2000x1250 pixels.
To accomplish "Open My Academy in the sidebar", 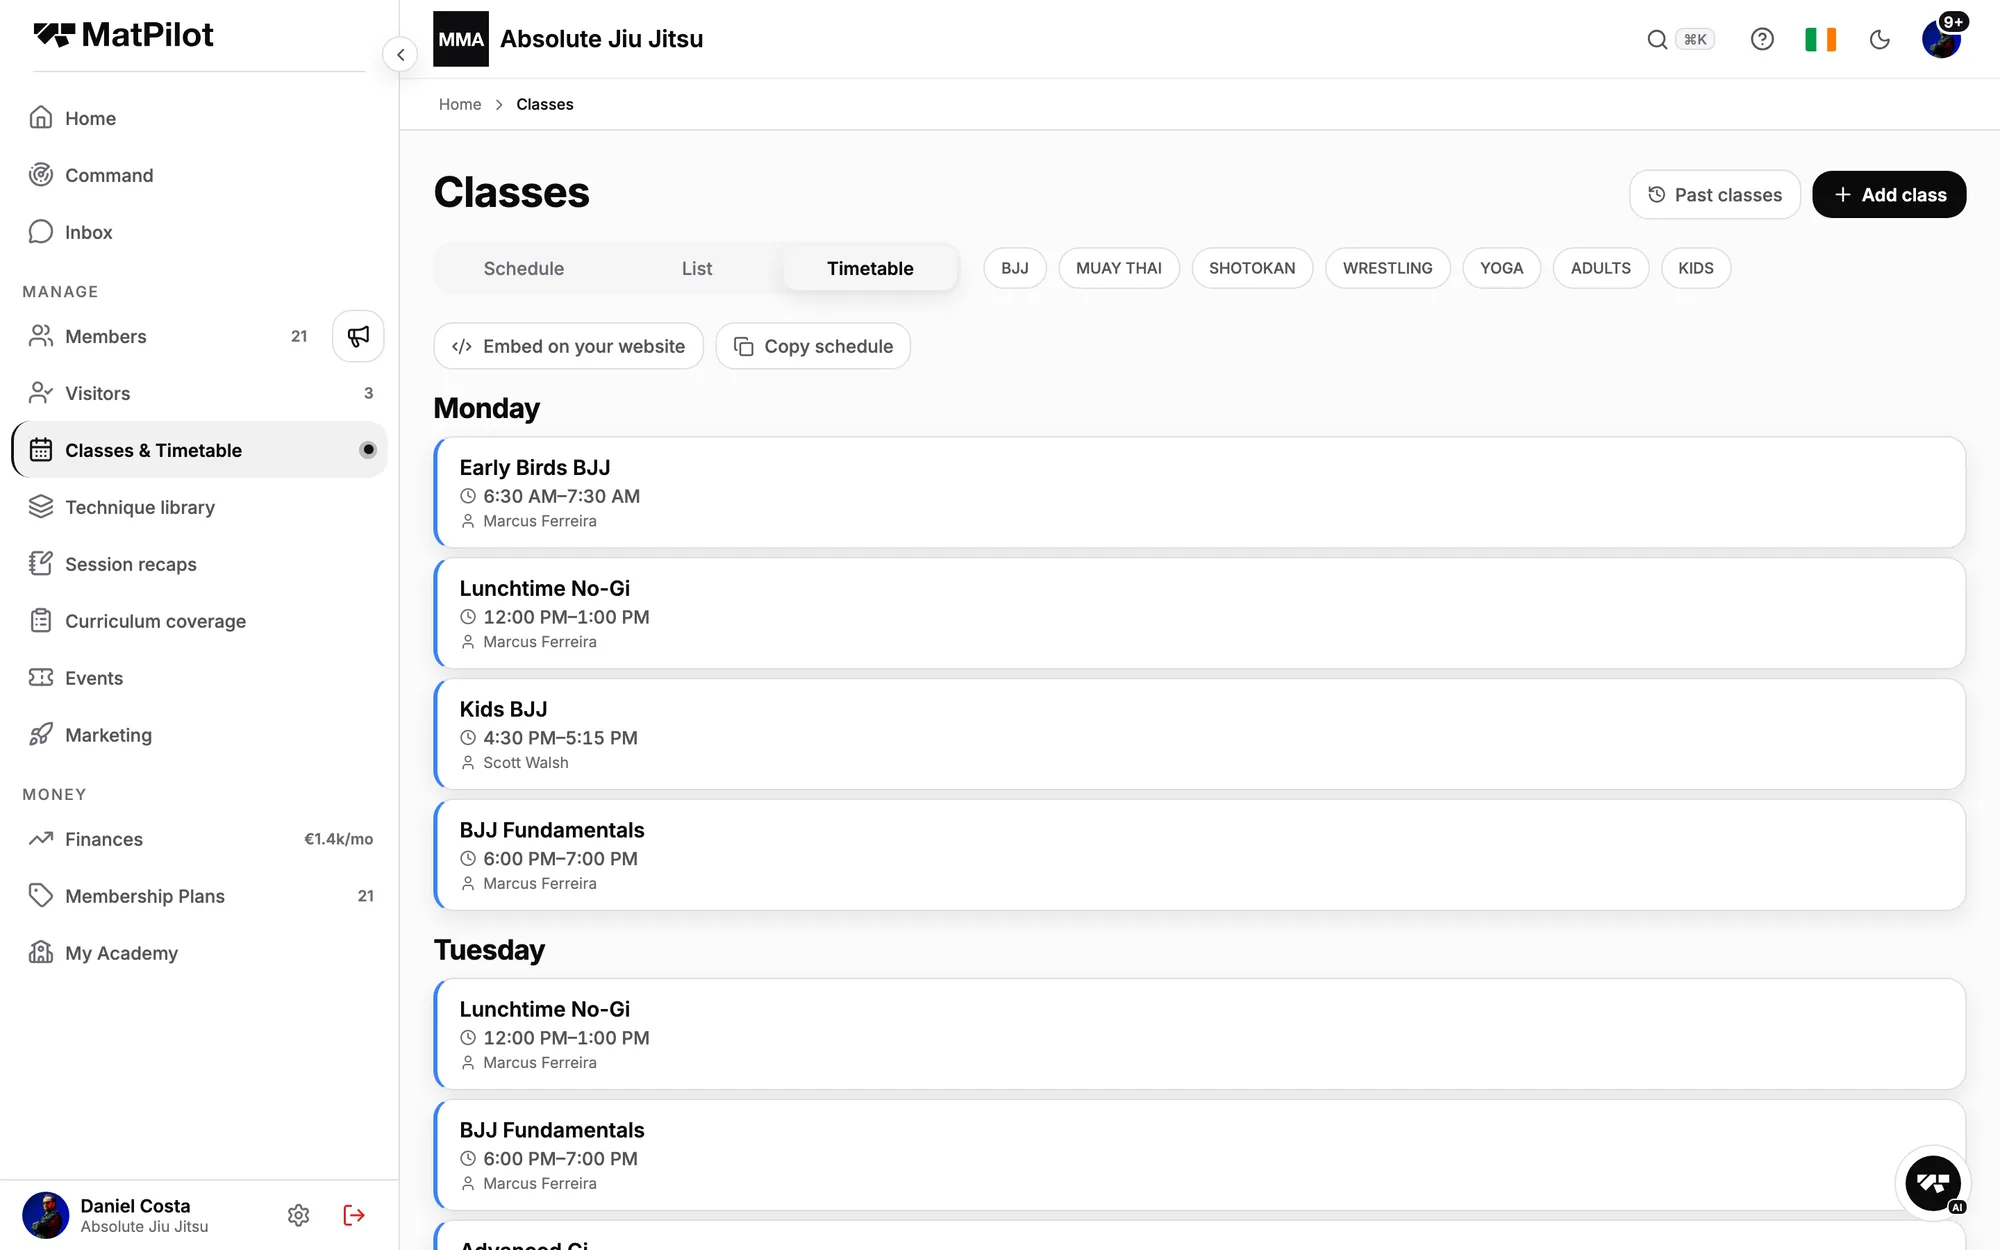I will [x=200, y=953].
